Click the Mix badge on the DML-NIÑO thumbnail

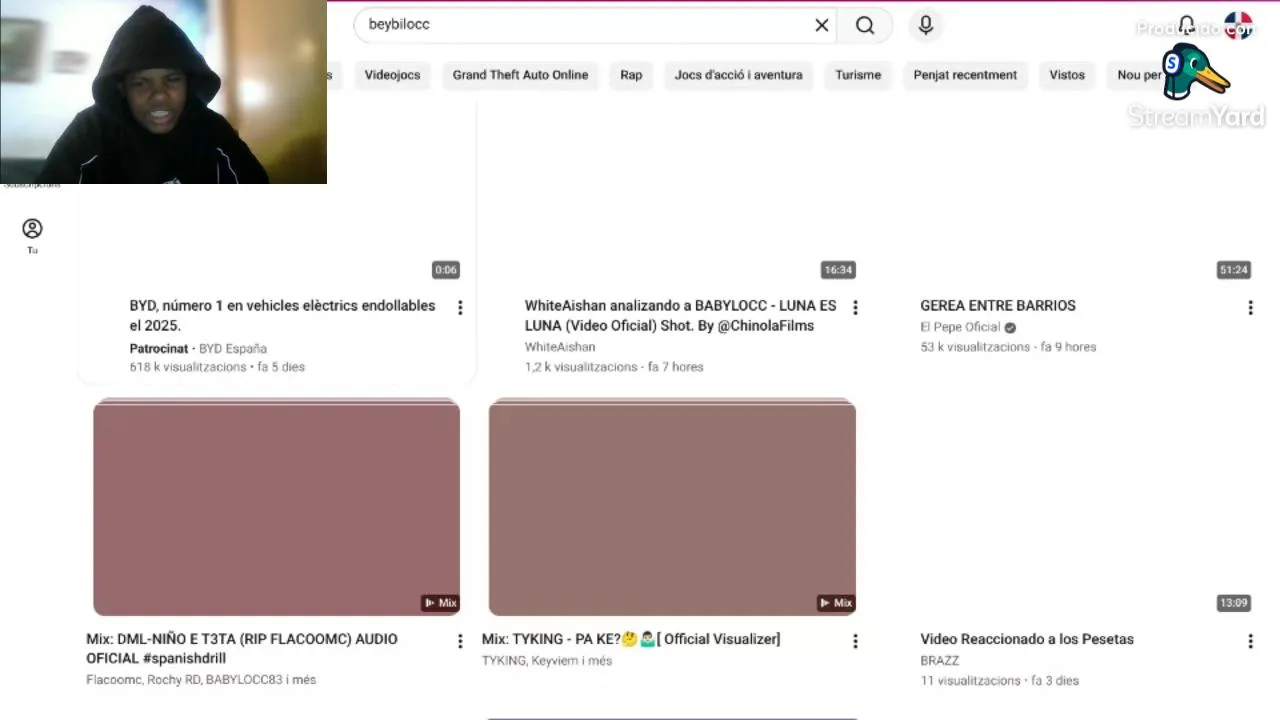coord(440,603)
